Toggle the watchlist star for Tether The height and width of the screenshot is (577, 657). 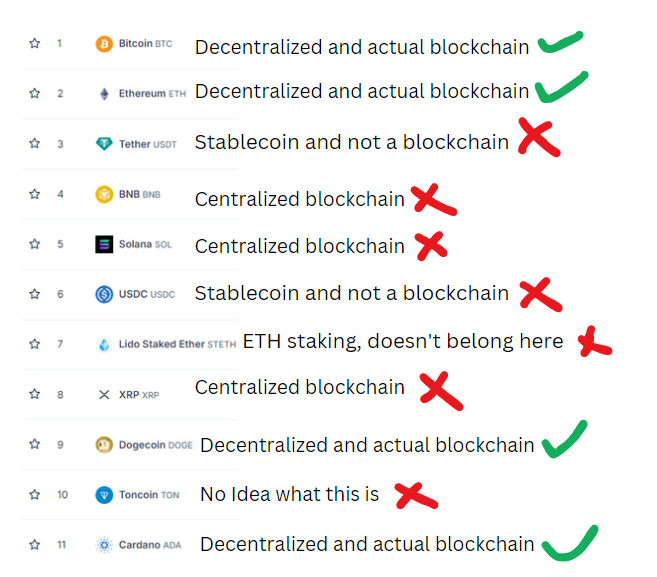35,143
